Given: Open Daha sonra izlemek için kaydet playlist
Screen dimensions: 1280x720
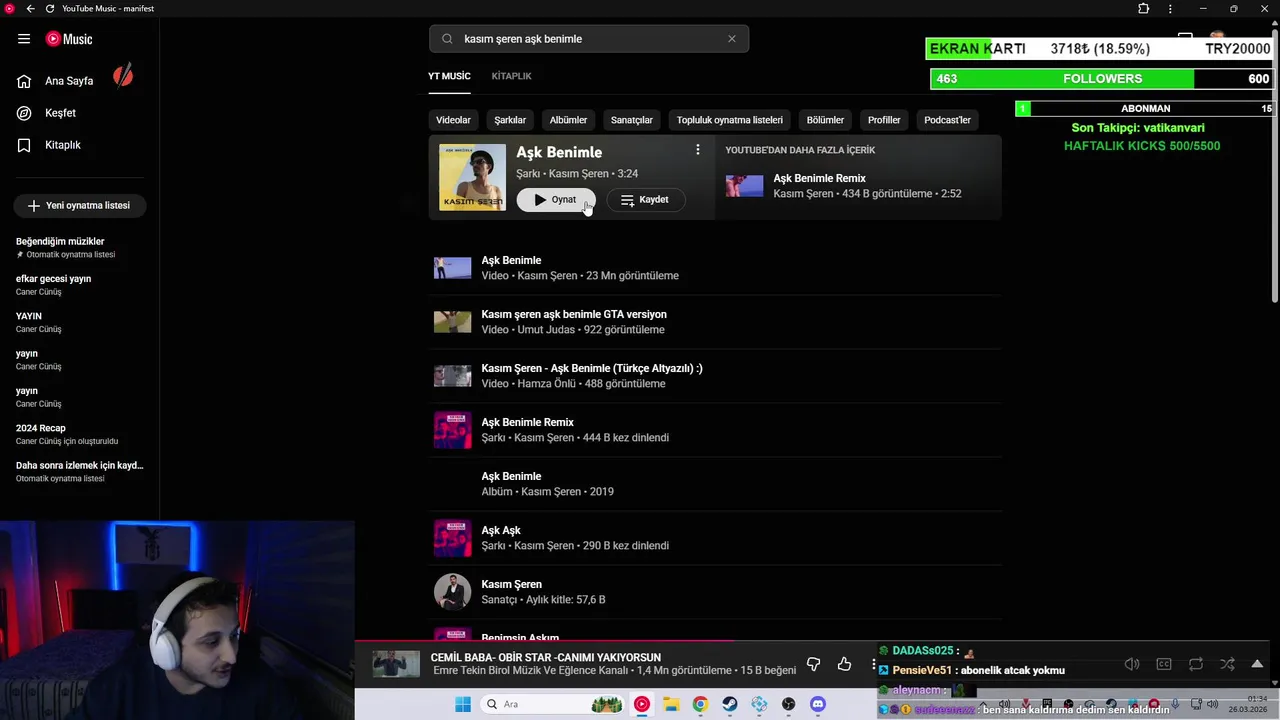Looking at the screenshot, I should point(80,471).
